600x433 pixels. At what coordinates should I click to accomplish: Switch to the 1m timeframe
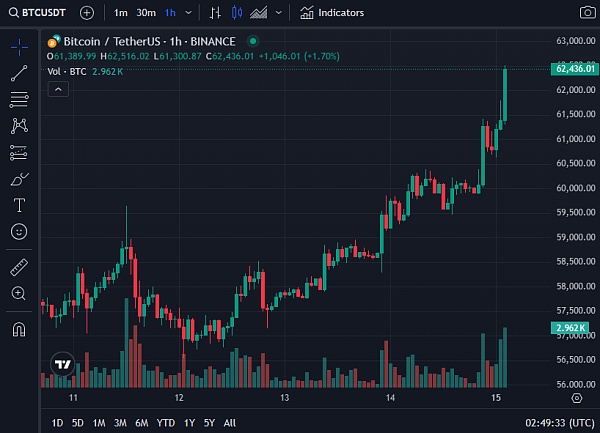pos(121,13)
